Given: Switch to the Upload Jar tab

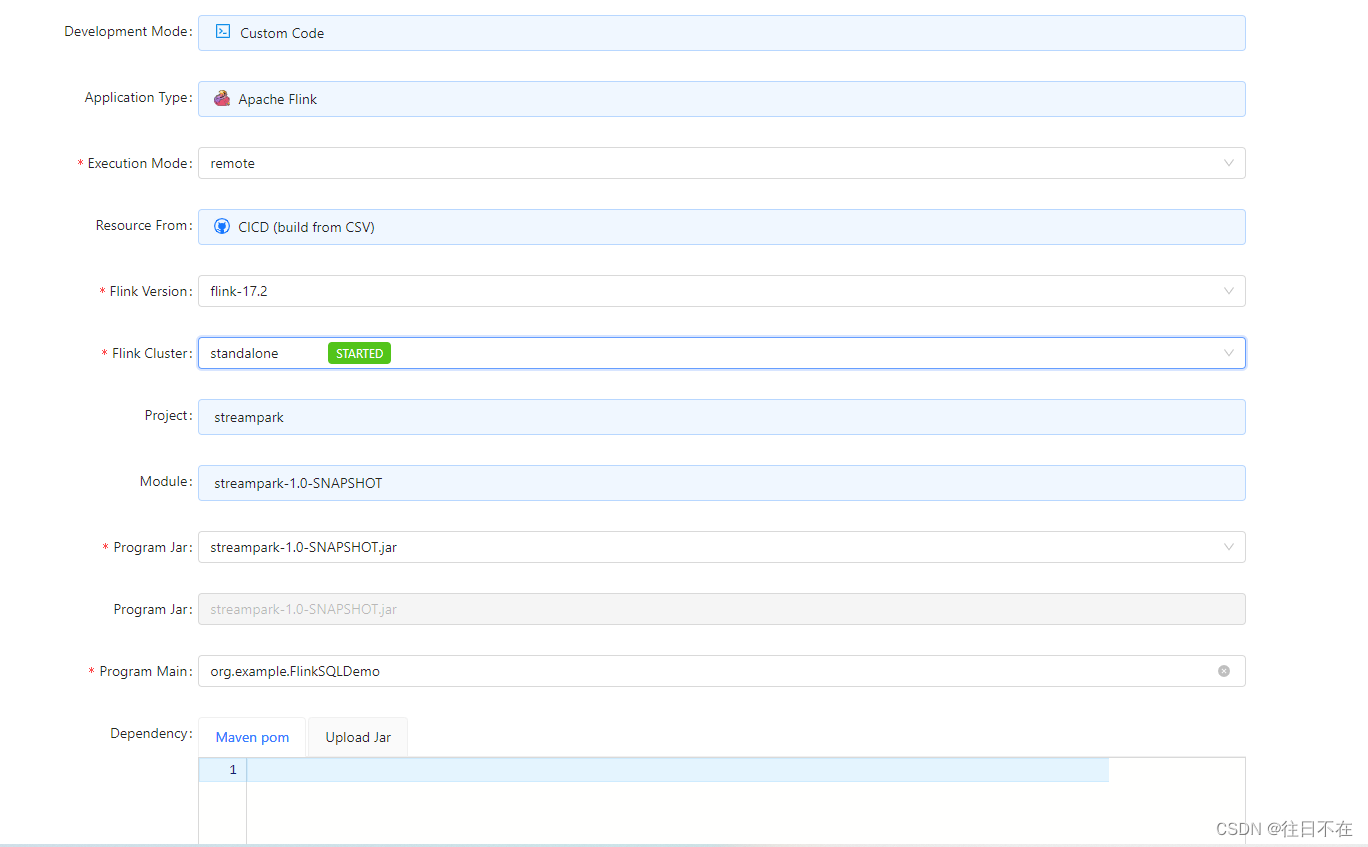Looking at the screenshot, I should (x=358, y=737).
